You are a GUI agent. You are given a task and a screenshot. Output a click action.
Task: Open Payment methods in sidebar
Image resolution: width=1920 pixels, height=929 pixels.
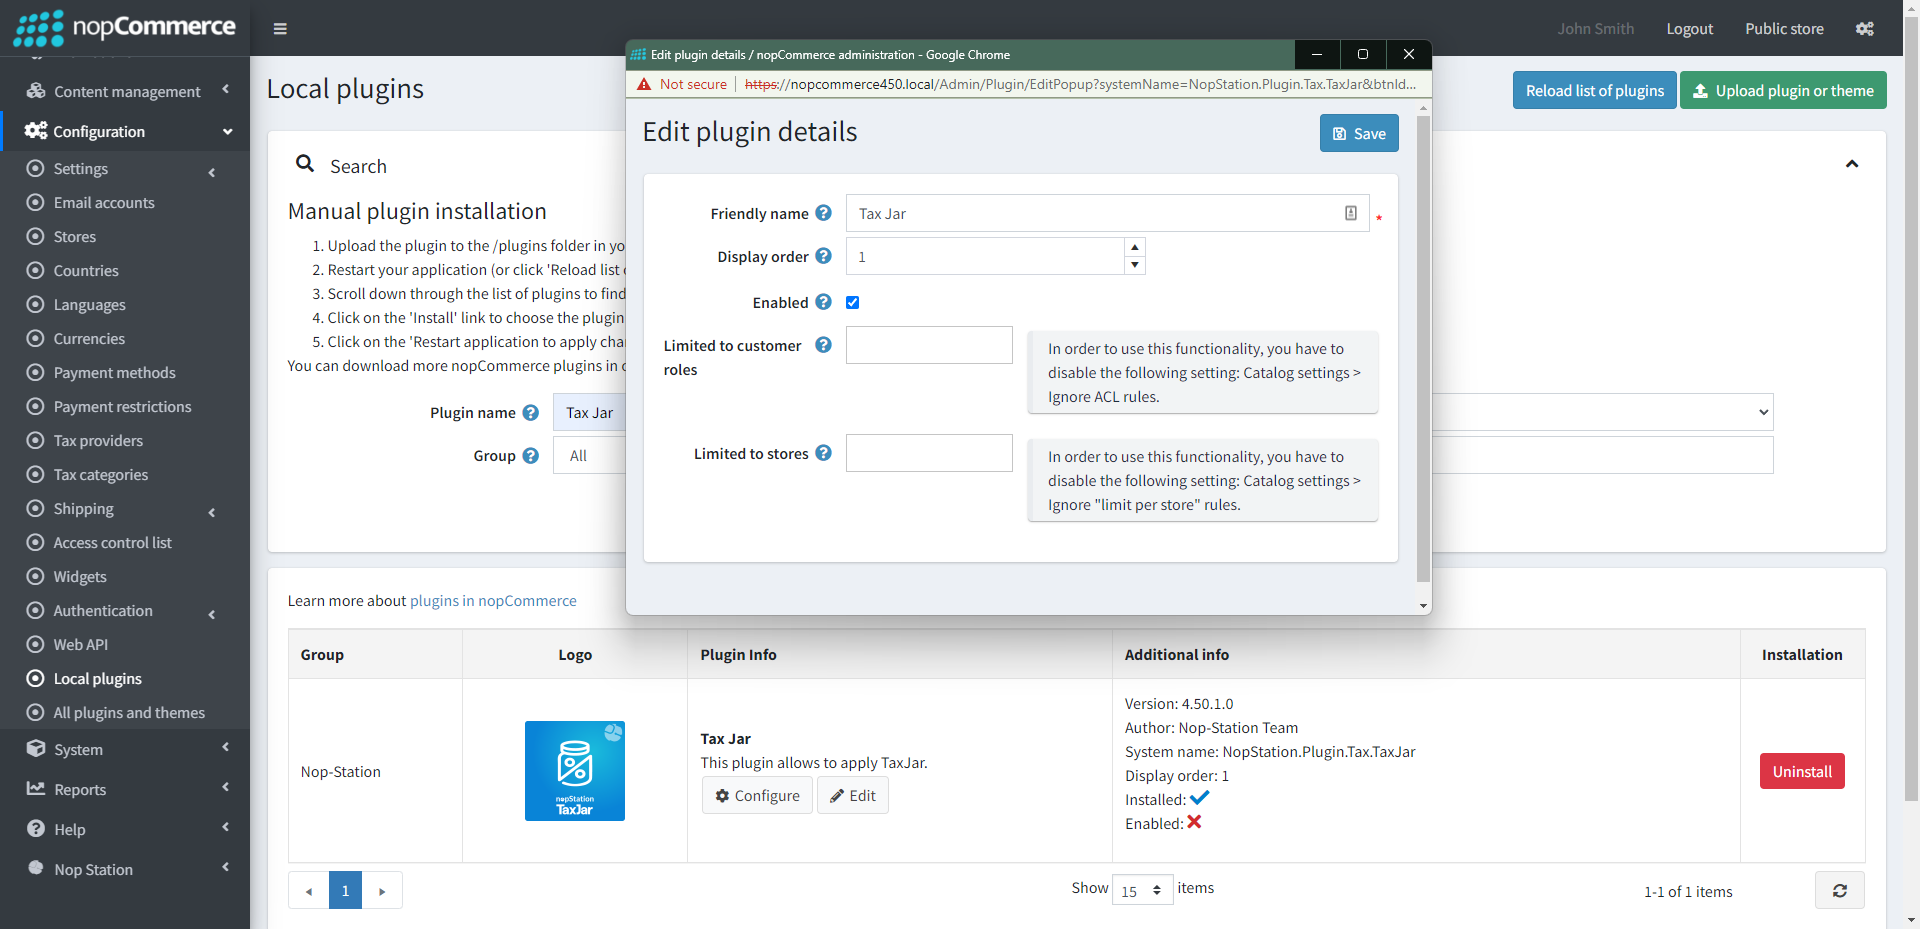pyautogui.click(x=114, y=373)
